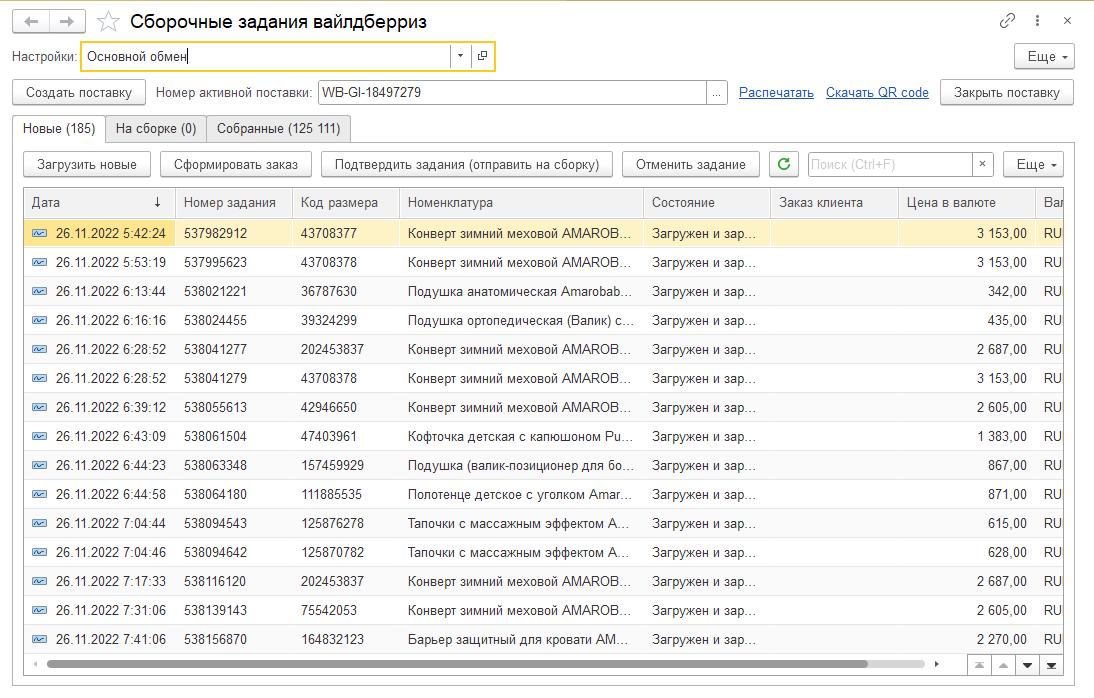Jump to the first row of the list
The height and width of the screenshot is (698, 1094).
(x=980, y=665)
